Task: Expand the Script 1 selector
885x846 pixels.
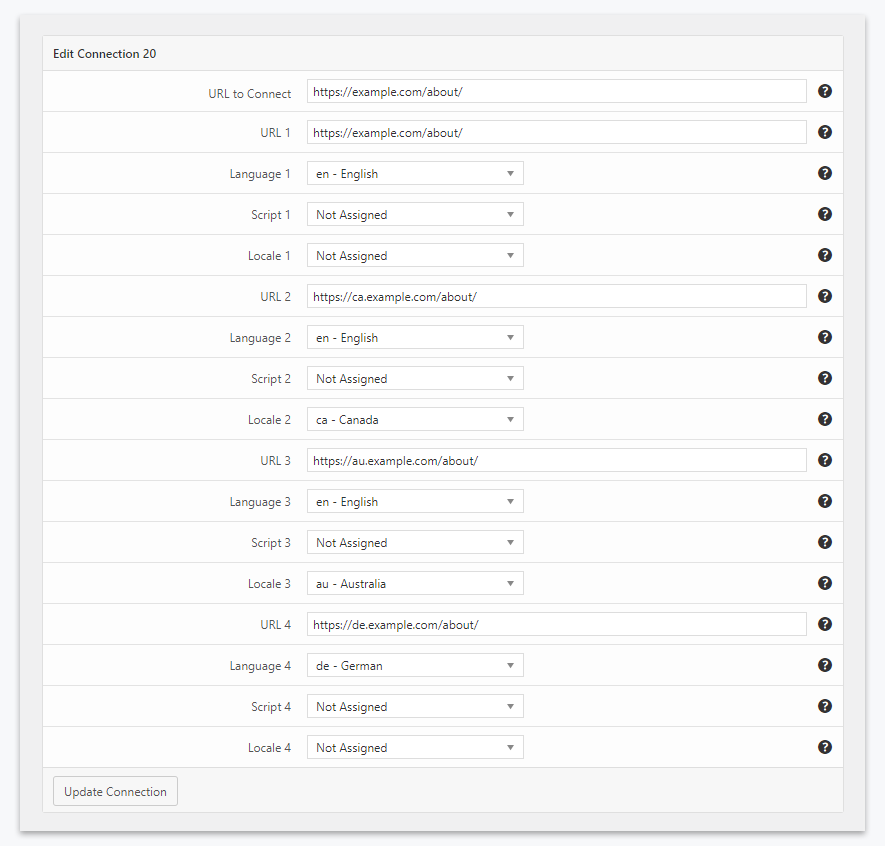Action: (415, 213)
